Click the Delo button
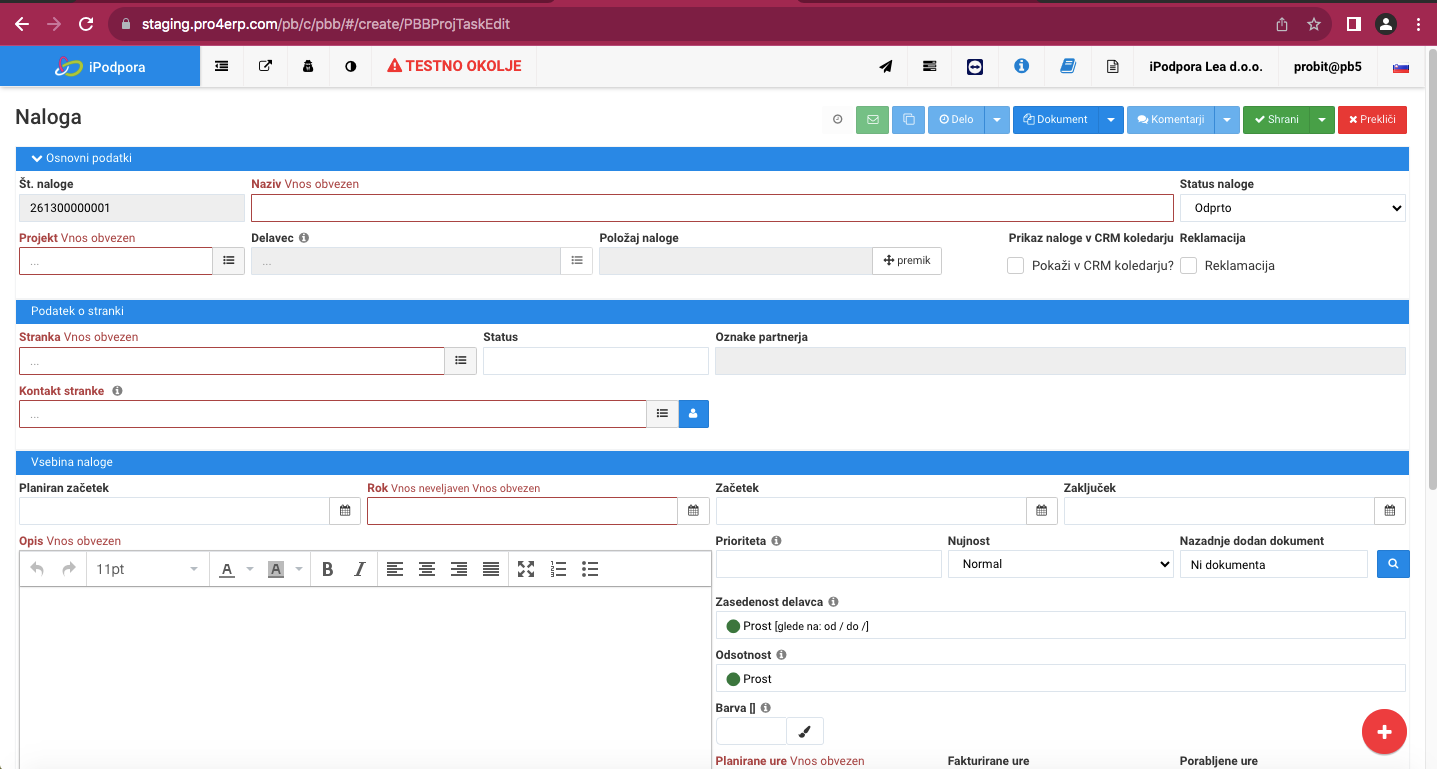This screenshot has width=1437, height=769. [x=956, y=120]
